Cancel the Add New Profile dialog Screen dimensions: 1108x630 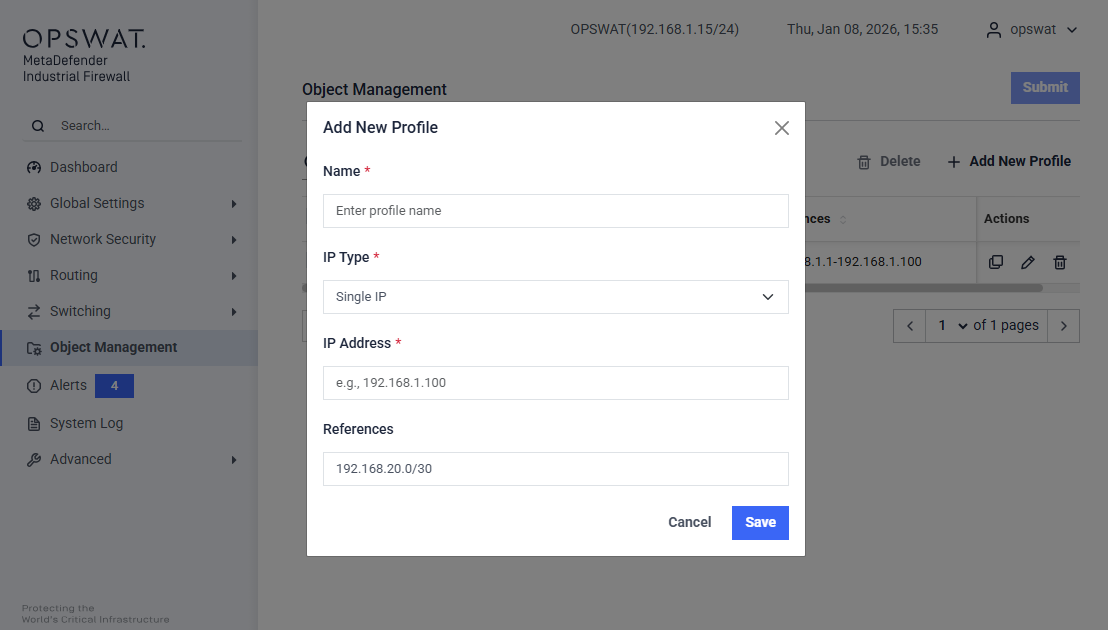tap(689, 523)
